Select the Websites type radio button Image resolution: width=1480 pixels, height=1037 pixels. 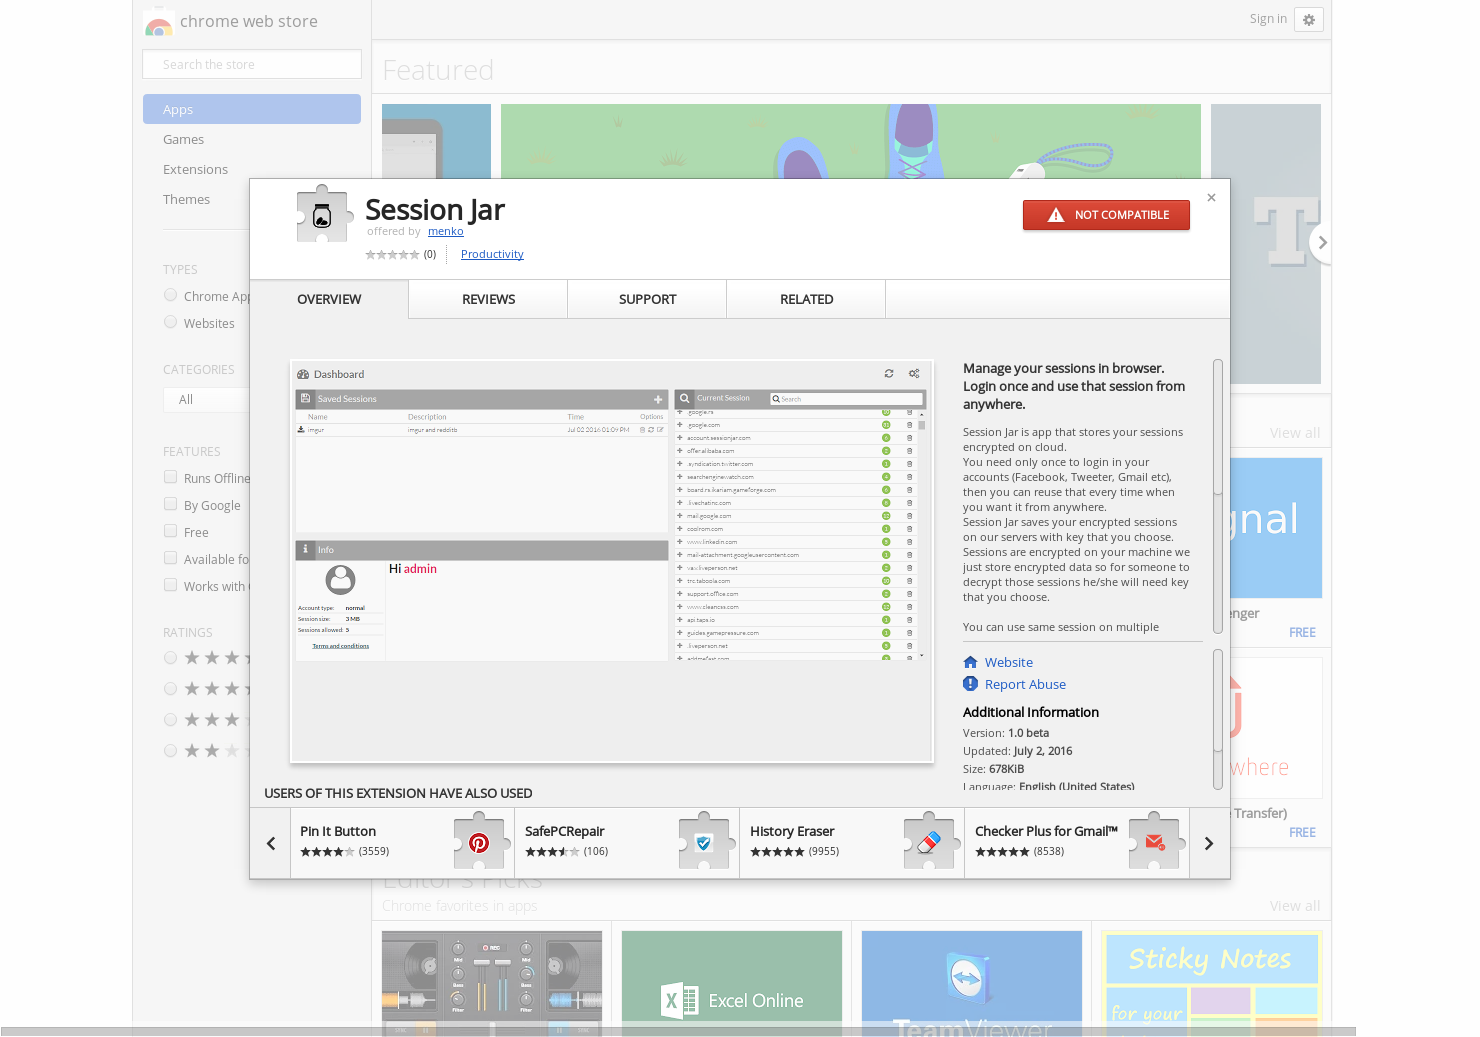tap(170, 322)
